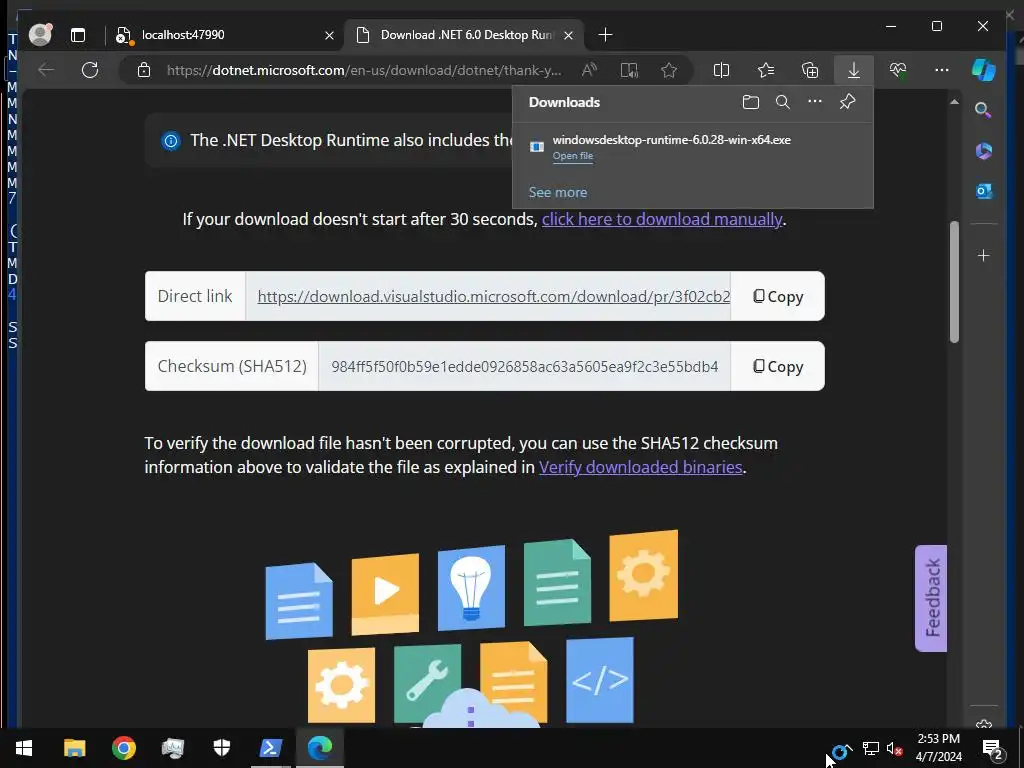Go back to previous page
The height and width of the screenshot is (768, 1024).
(x=46, y=70)
